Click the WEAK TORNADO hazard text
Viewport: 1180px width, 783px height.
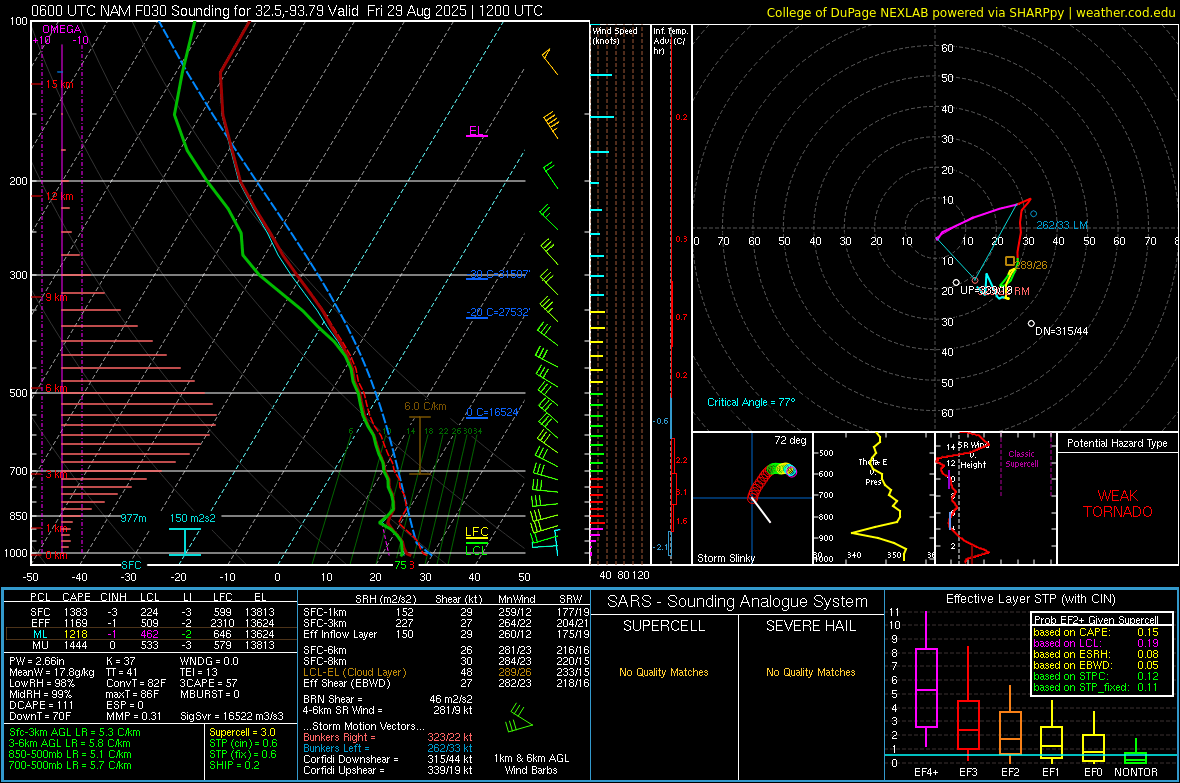tap(1118, 504)
